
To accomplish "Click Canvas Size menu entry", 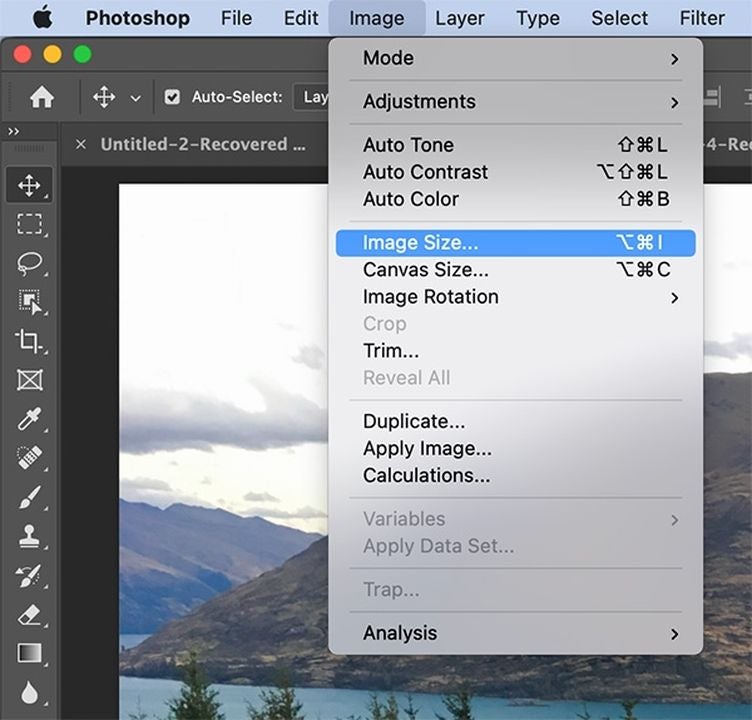I will point(516,270).
